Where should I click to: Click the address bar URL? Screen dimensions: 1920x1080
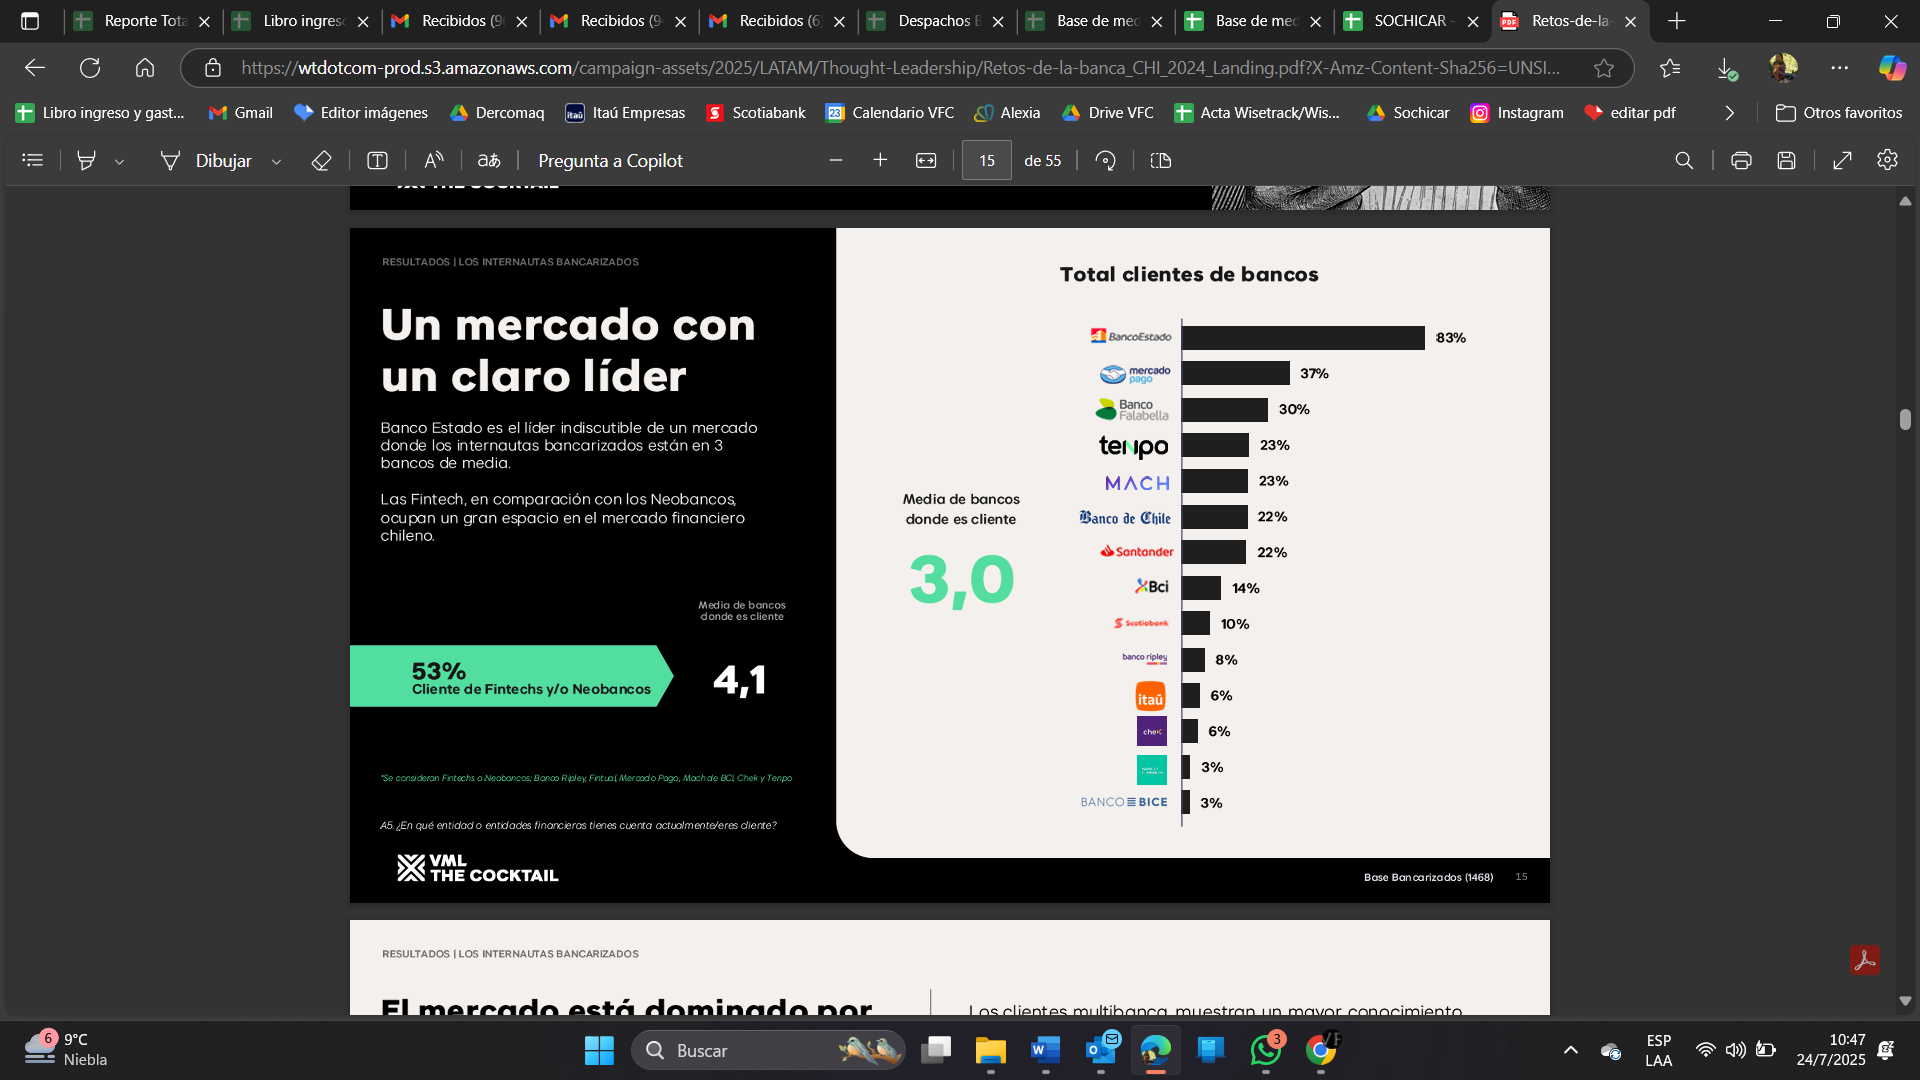[x=900, y=68]
